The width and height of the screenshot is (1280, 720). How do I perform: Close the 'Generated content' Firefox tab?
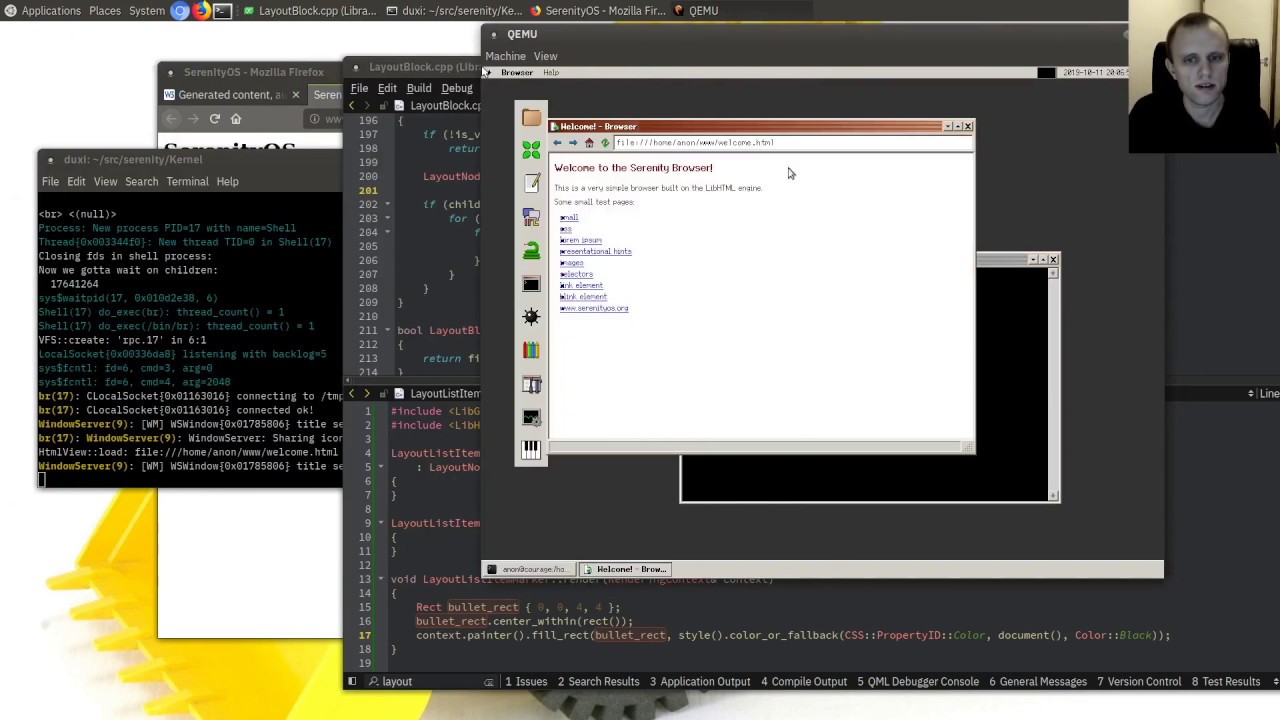point(295,95)
